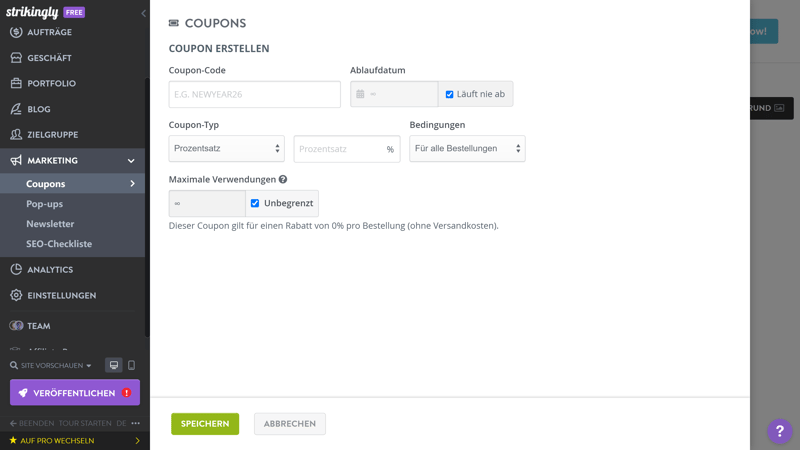Collapse the Marketing menu section
This screenshot has width=800, height=450.
click(131, 161)
